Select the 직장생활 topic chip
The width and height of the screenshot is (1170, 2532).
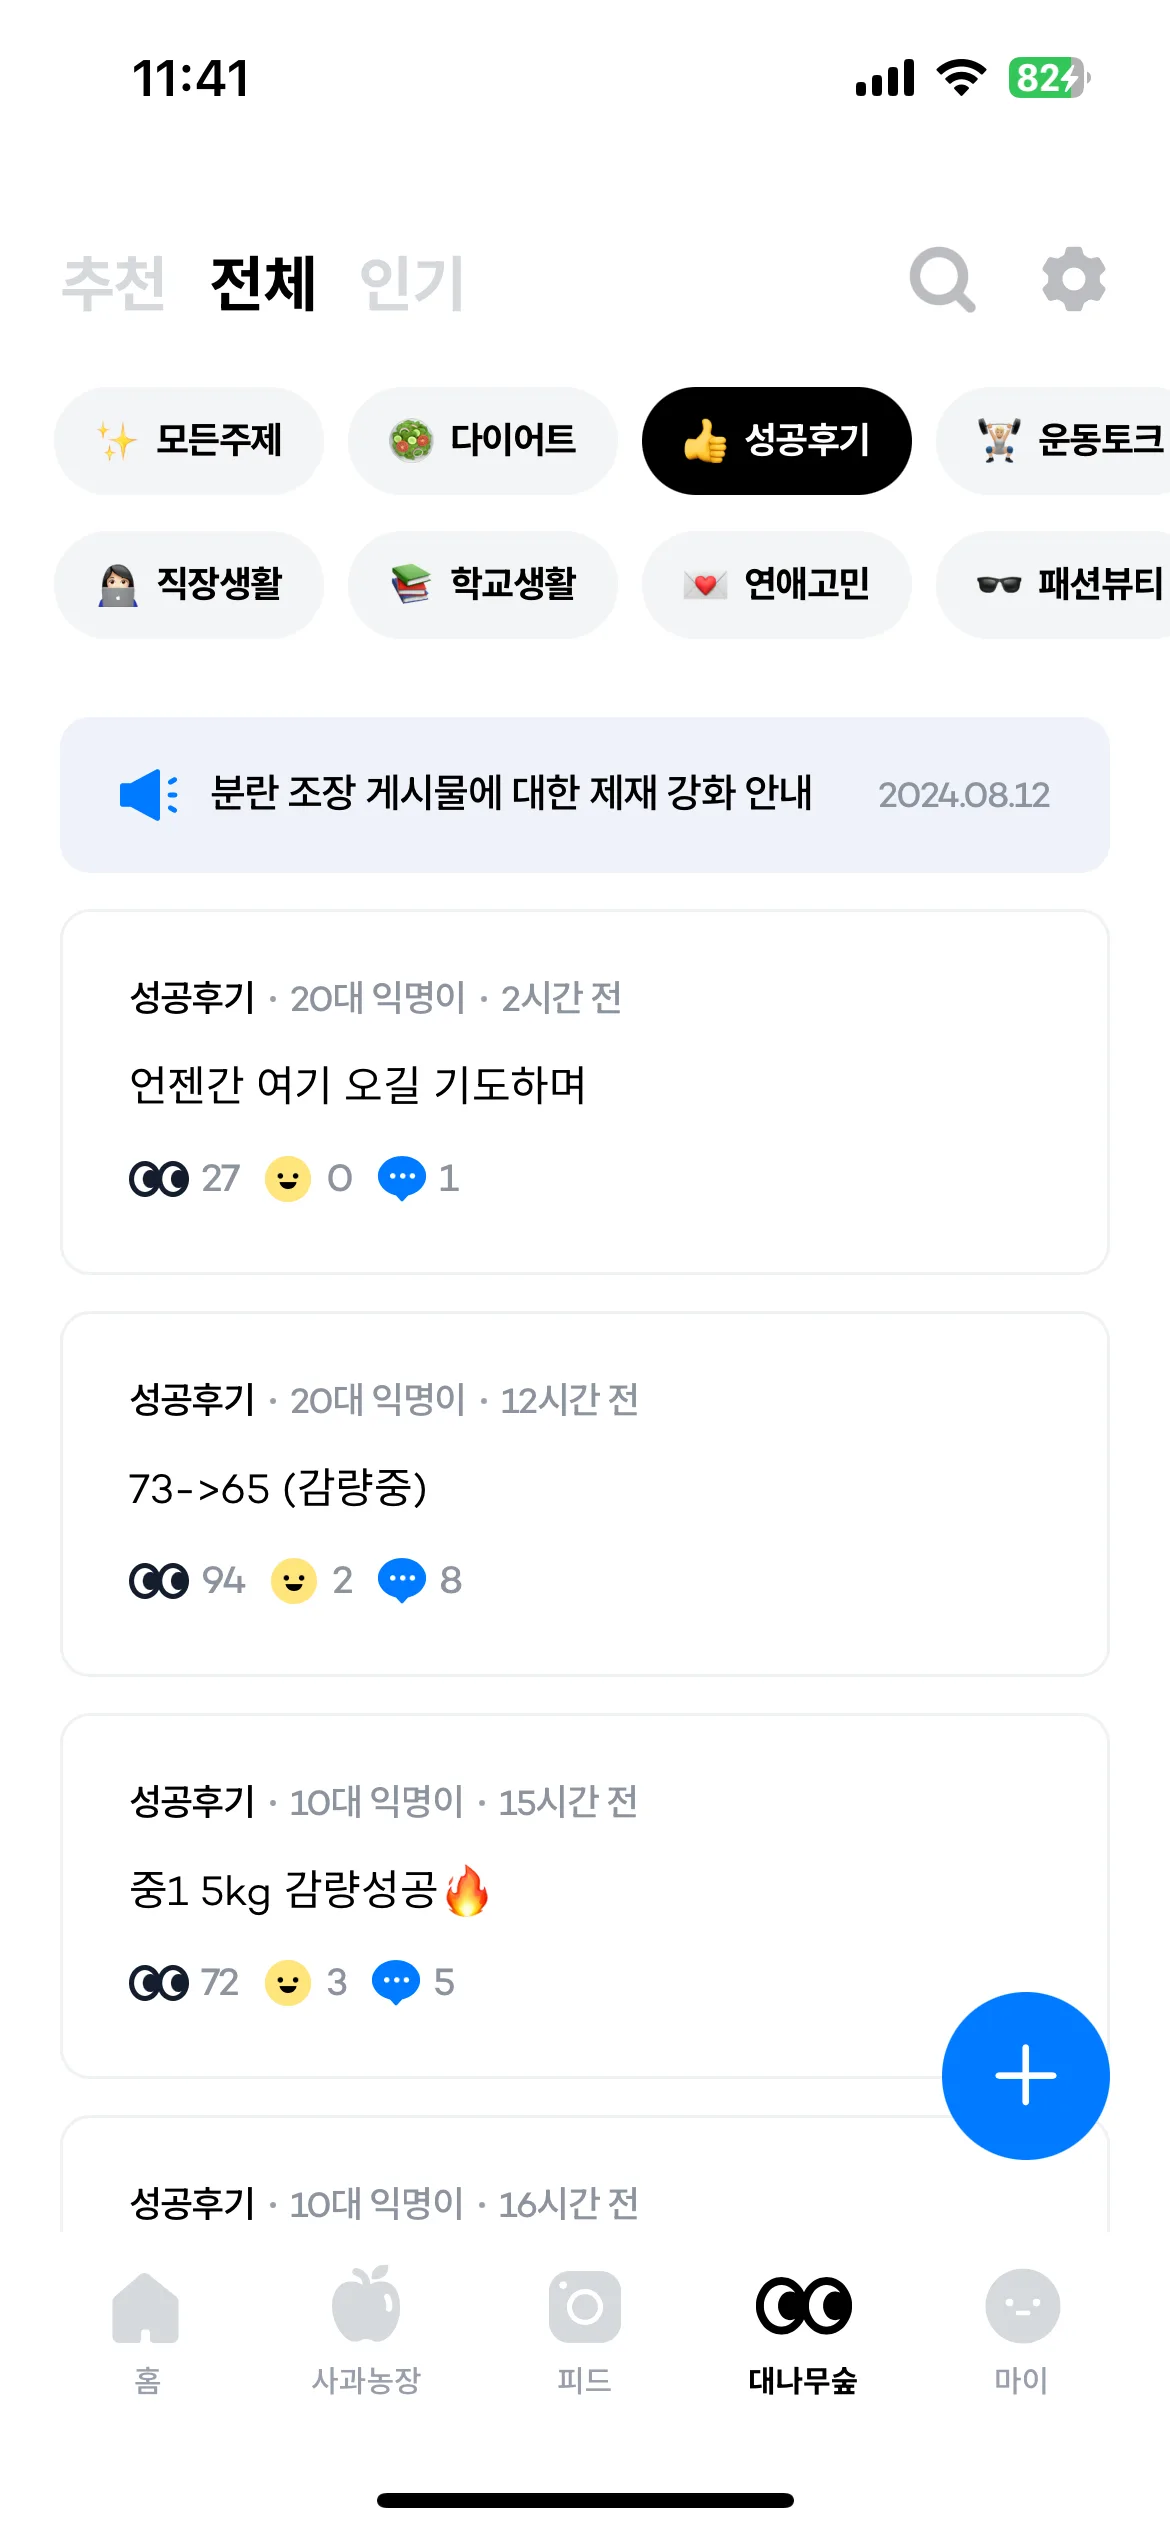point(188,584)
